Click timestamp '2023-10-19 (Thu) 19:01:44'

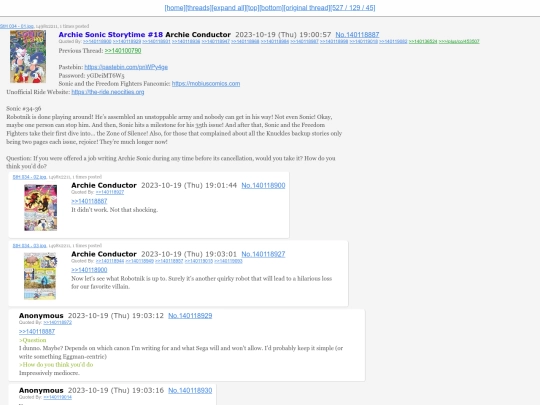pyautogui.click(x=189, y=185)
